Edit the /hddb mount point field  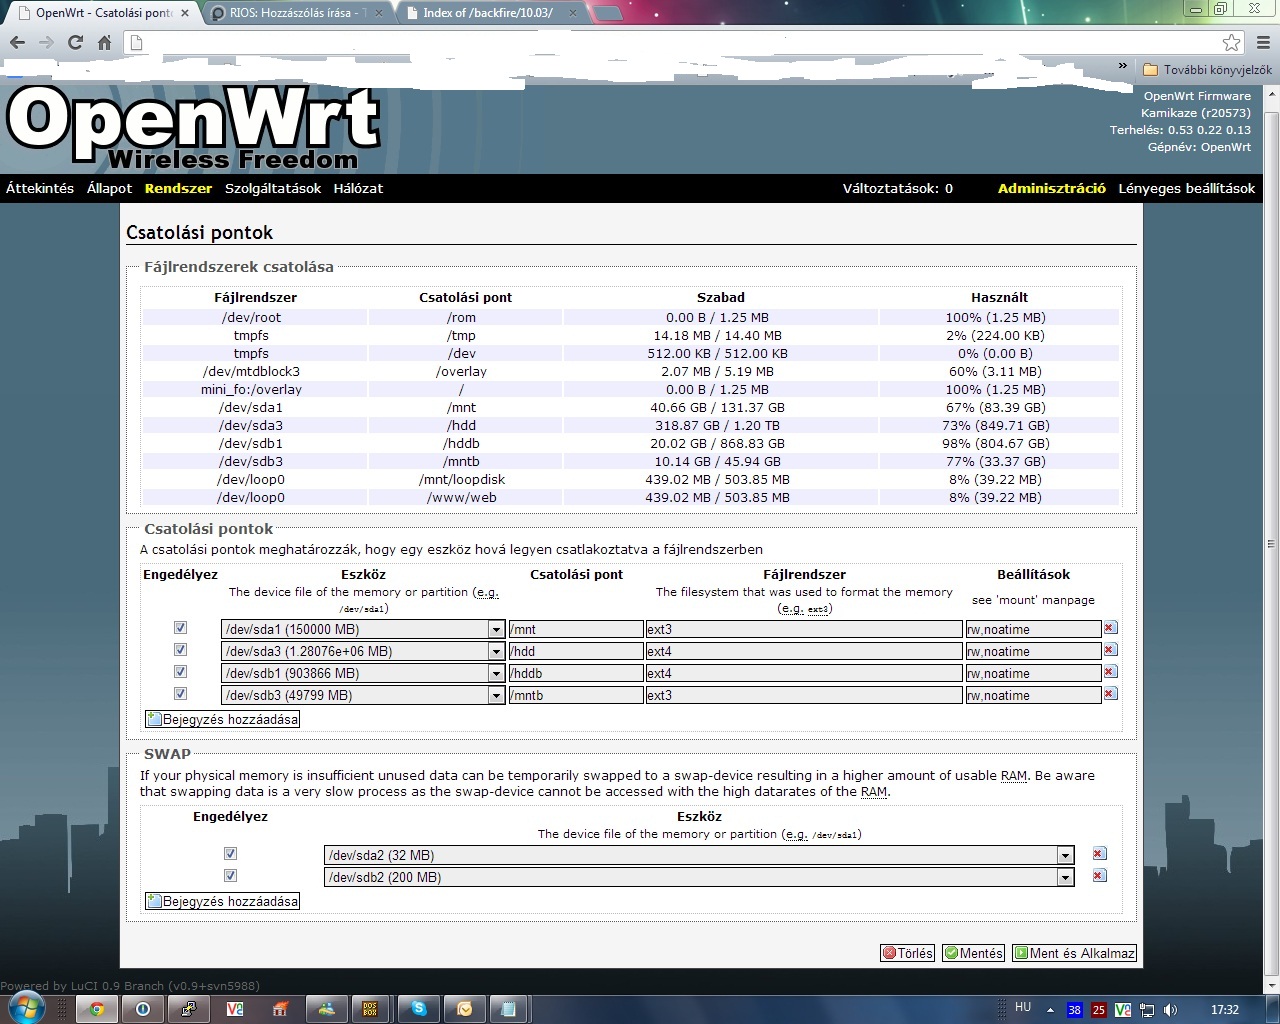click(x=576, y=673)
